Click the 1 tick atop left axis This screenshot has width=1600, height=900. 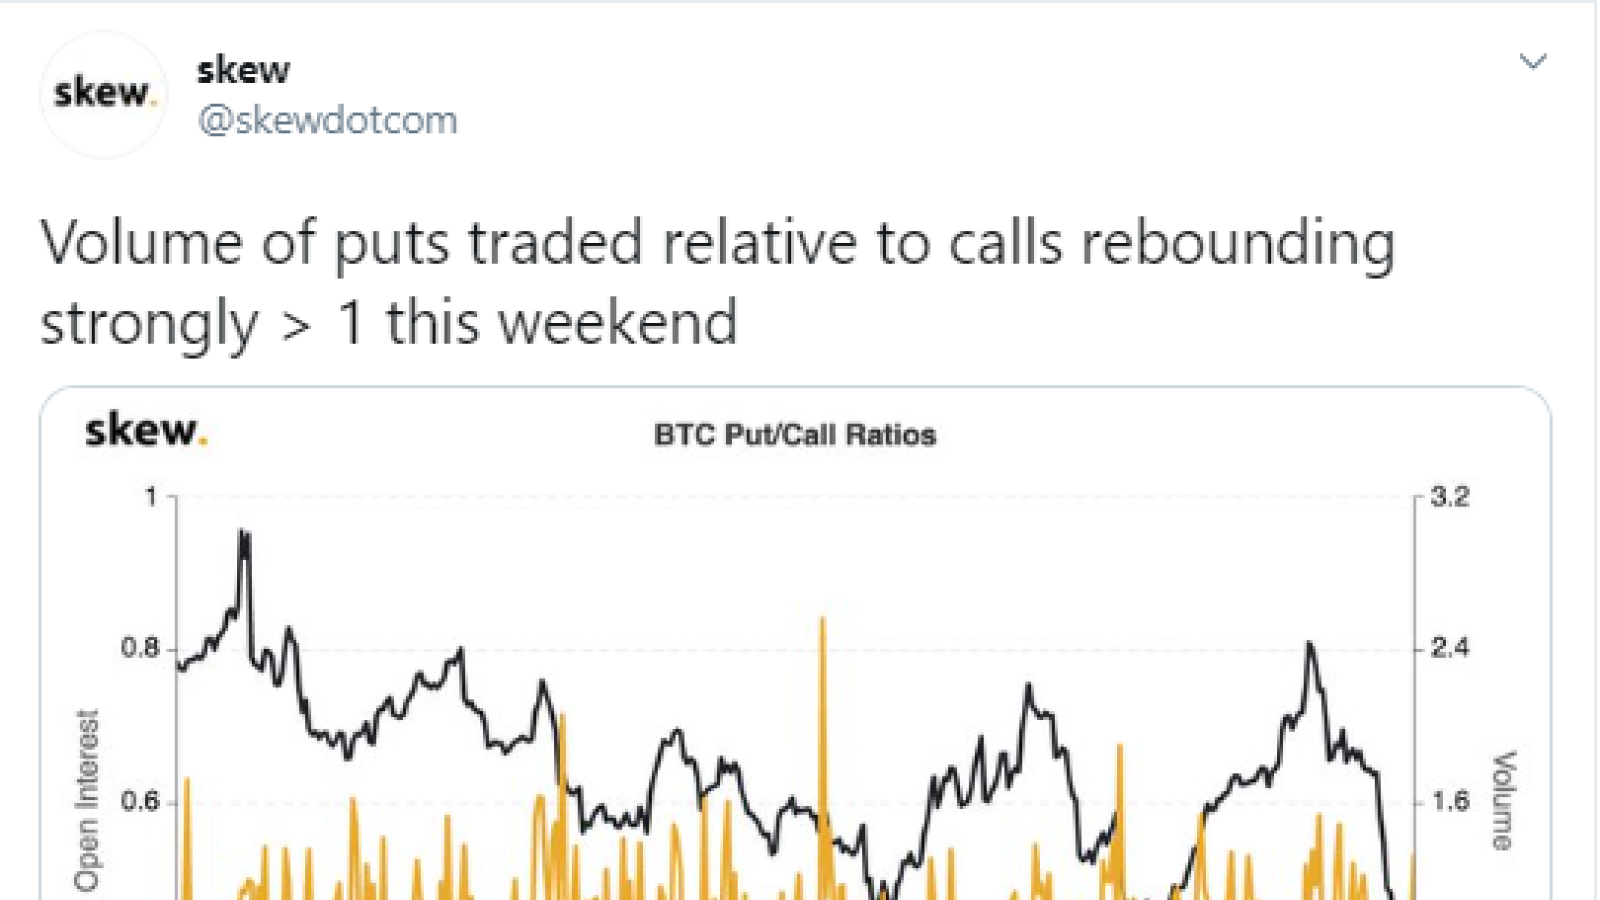pos(151,497)
